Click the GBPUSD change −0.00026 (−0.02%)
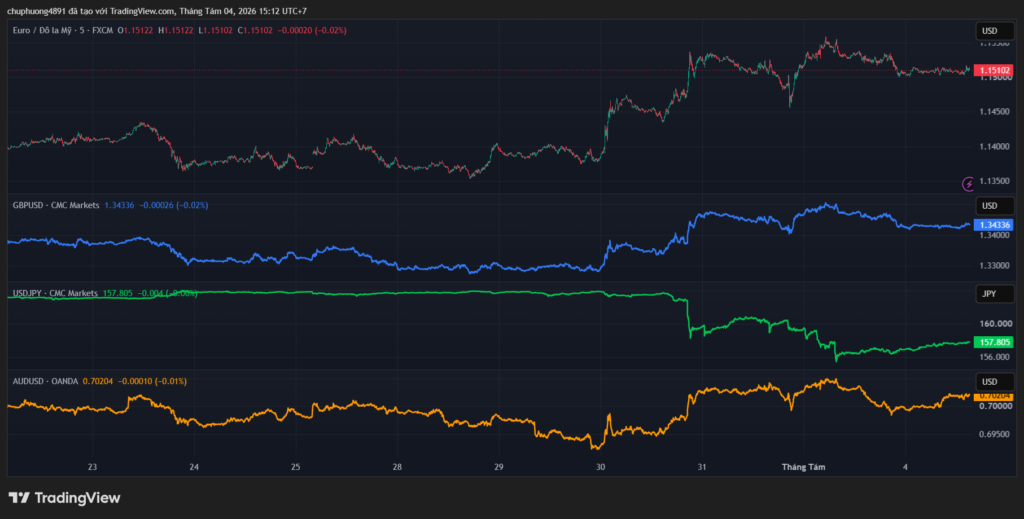The image size is (1024, 519). (174, 205)
